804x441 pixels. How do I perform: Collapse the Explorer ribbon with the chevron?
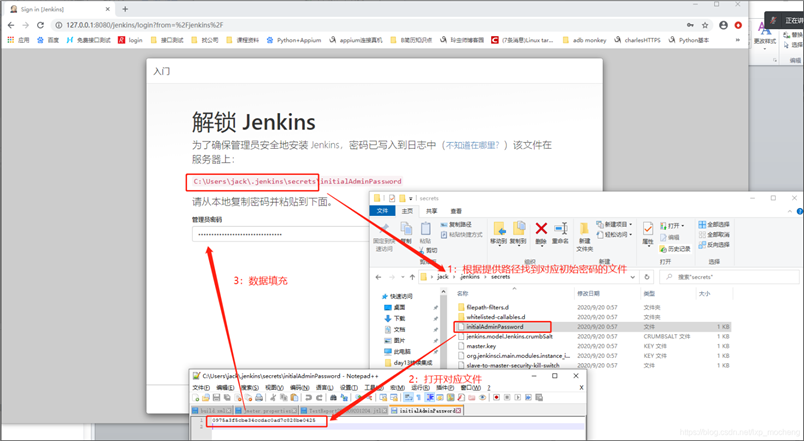click(x=790, y=211)
